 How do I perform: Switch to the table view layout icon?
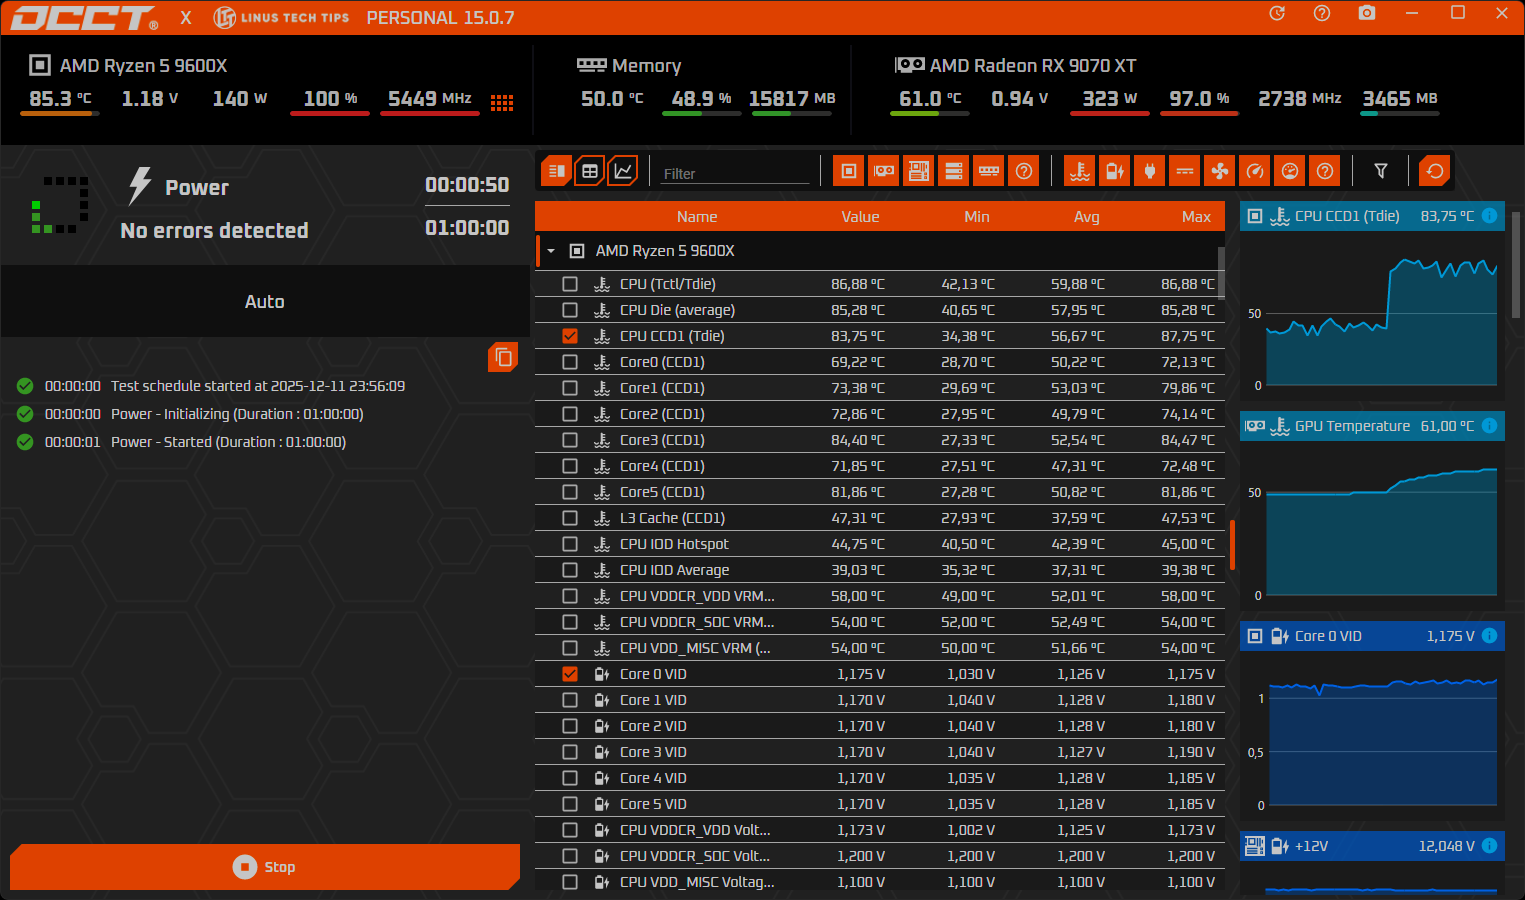coord(590,171)
